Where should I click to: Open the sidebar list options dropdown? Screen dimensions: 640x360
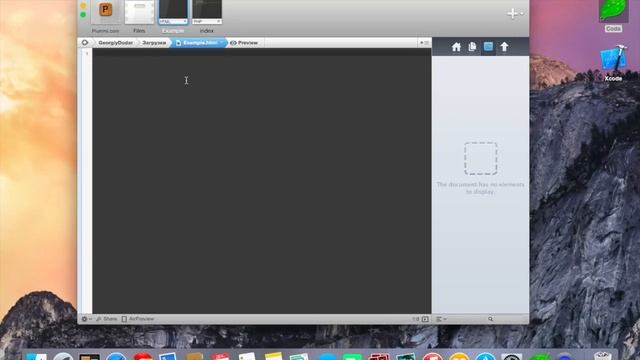(x=441, y=319)
